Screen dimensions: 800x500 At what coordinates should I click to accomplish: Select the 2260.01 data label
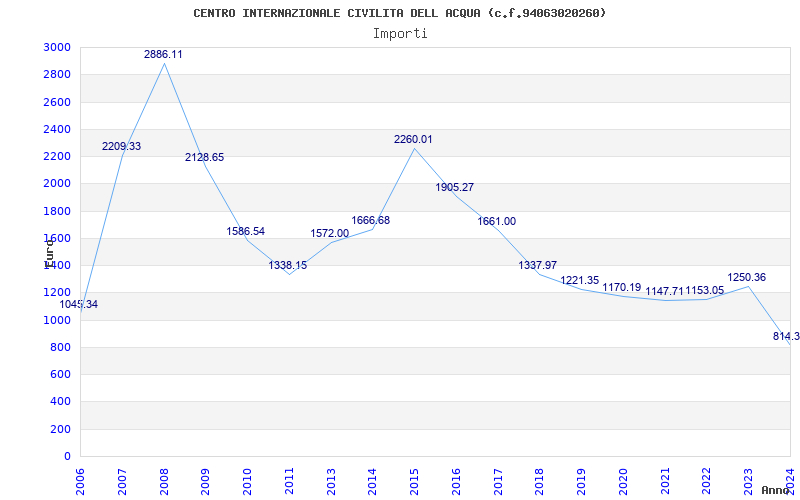[413, 139]
